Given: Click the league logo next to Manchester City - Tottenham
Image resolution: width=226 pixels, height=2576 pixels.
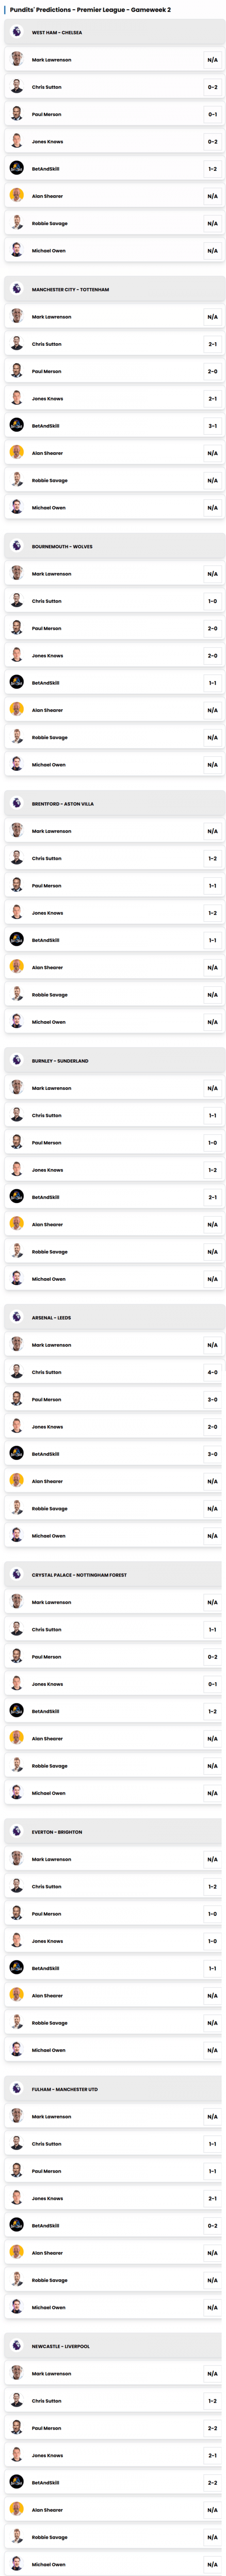Looking at the screenshot, I should (16, 289).
